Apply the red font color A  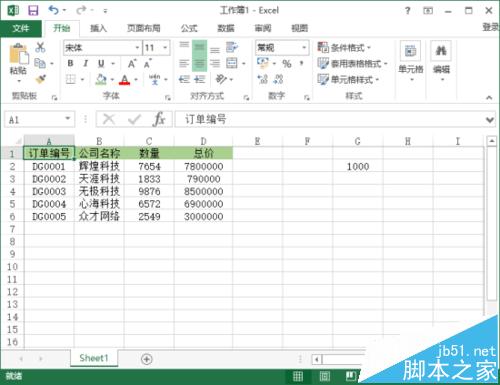click(125, 79)
